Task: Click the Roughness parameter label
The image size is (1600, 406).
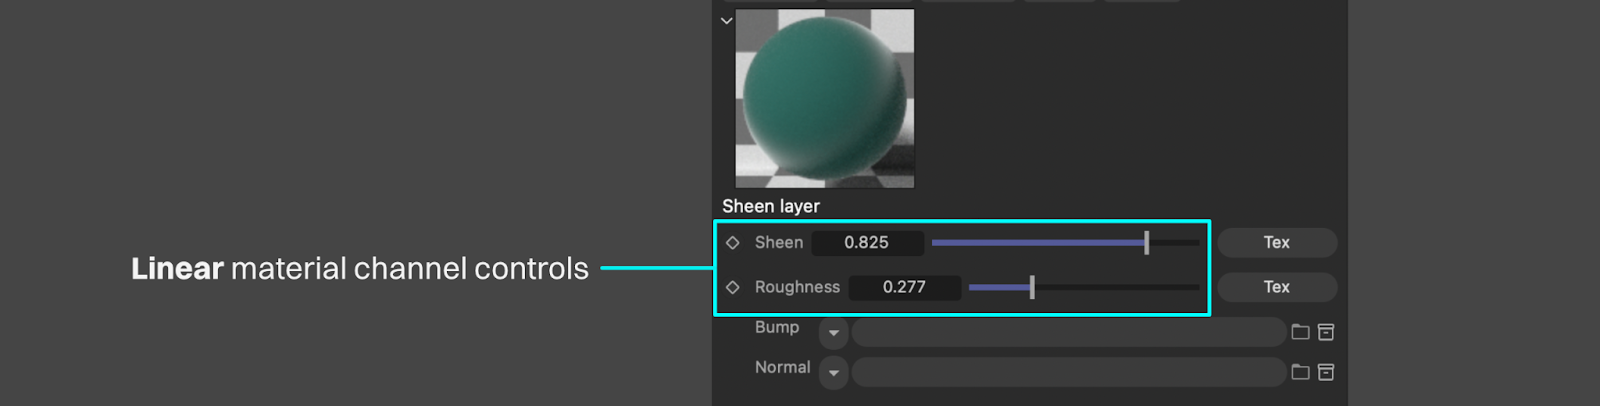Action: coord(797,287)
